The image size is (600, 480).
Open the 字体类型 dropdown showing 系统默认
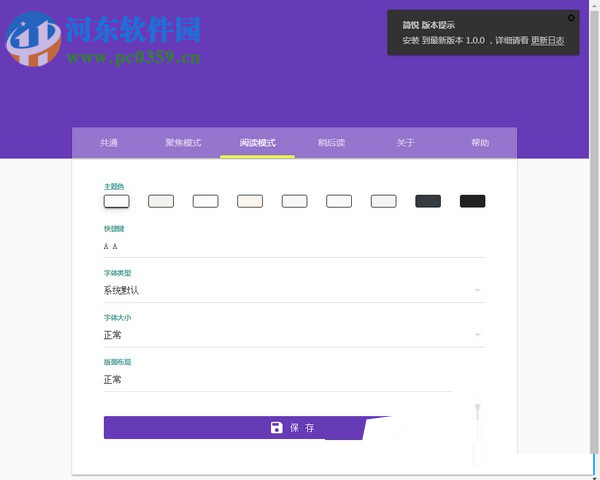point(294,291)
